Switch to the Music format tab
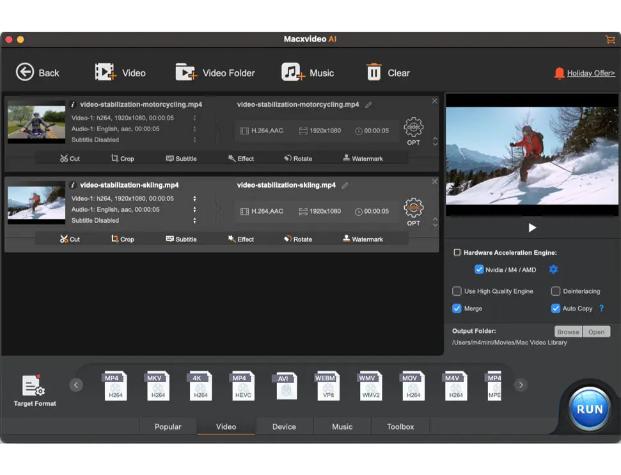 click(x=342, y=427)
